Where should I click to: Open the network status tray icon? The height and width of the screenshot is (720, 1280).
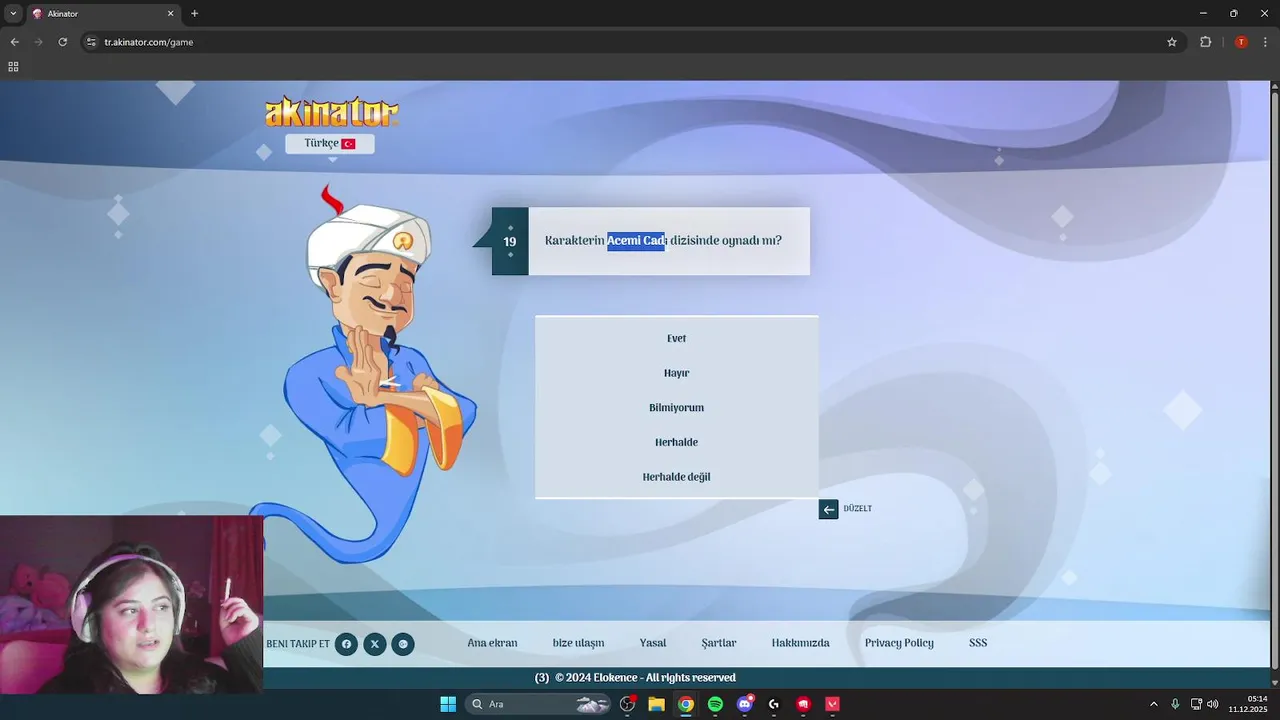click(1196, 704)
